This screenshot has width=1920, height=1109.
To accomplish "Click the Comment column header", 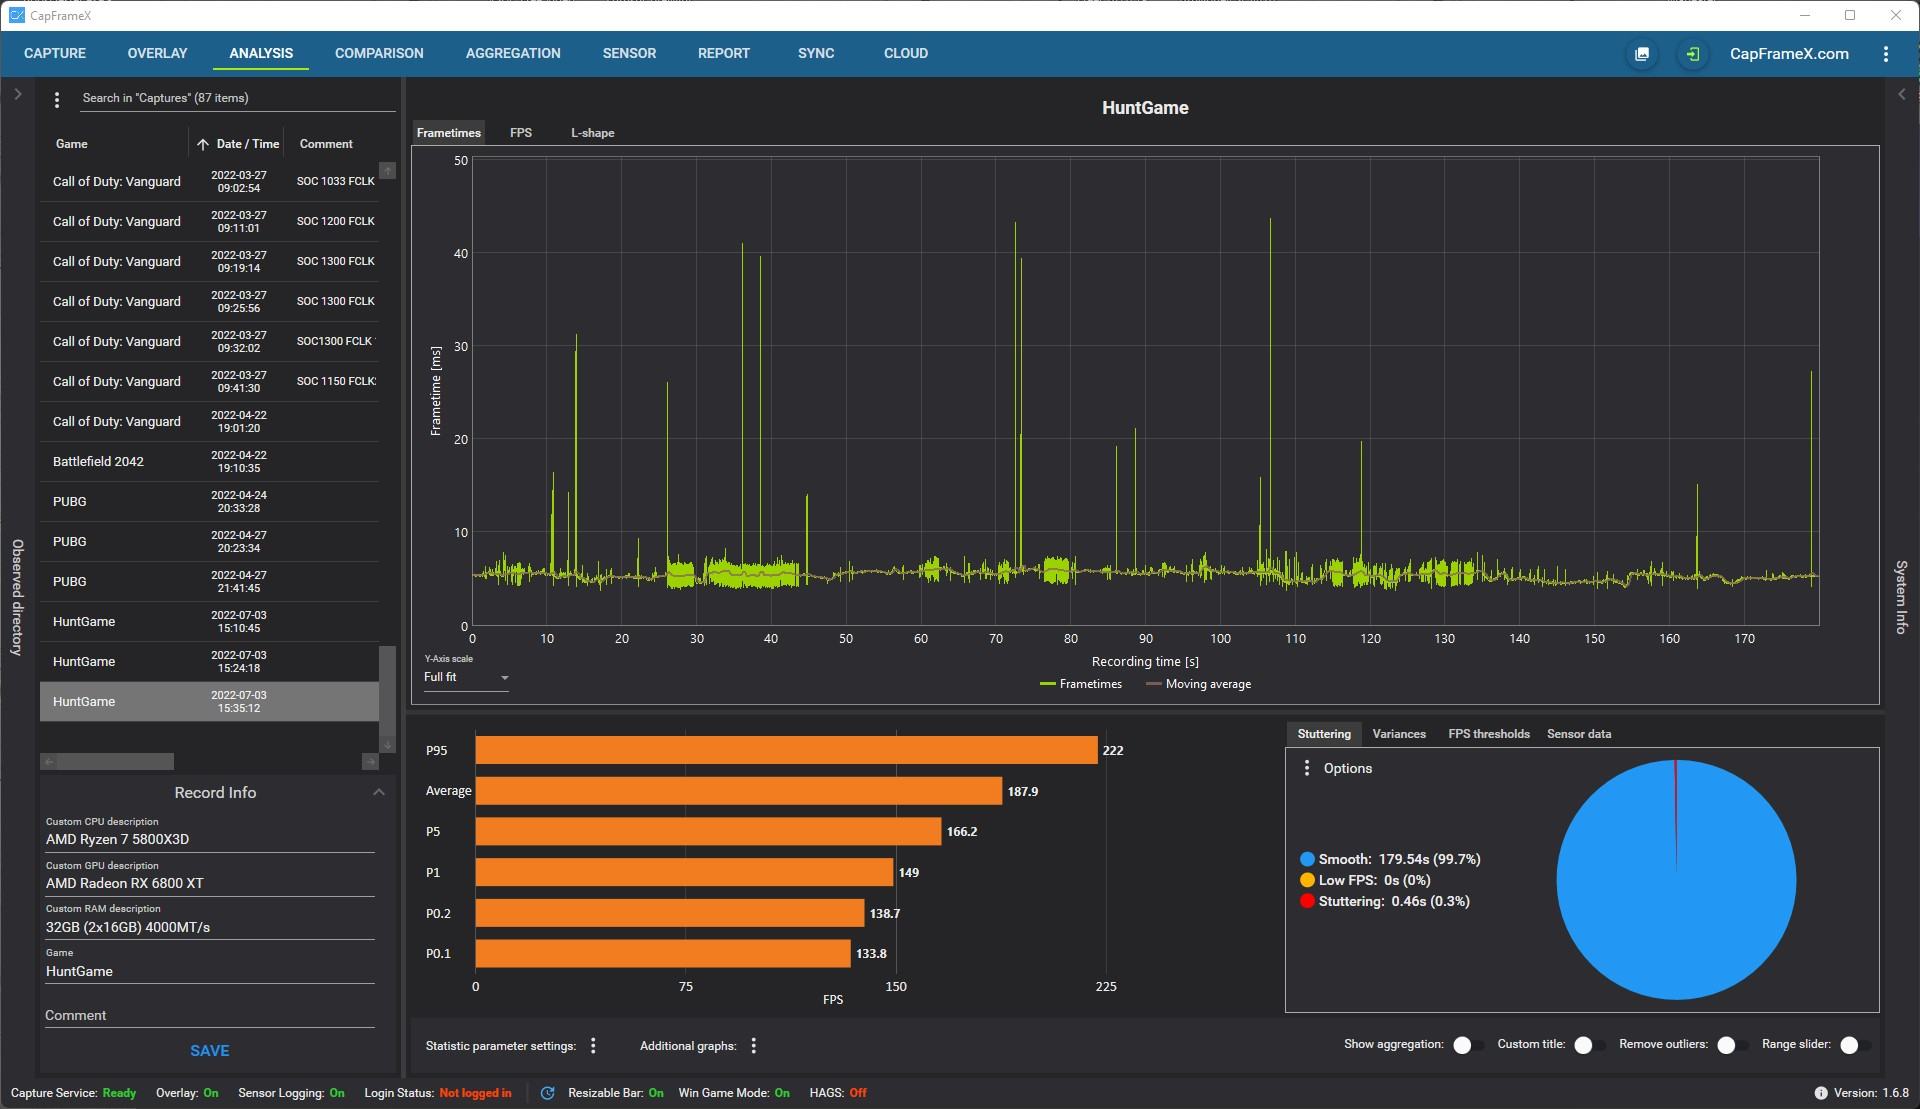I will pyautogui.click(x=326, y=144).
